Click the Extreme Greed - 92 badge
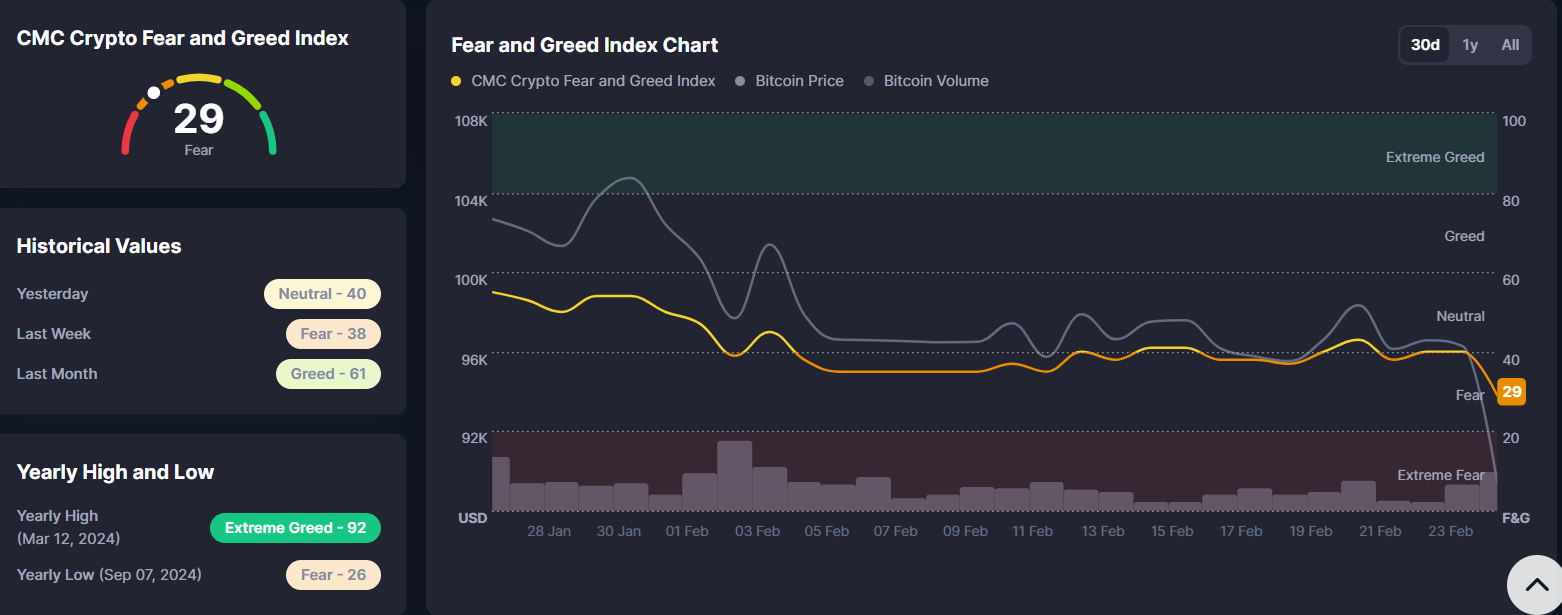Screen dimensions: 1562x615 coord(295,528)
